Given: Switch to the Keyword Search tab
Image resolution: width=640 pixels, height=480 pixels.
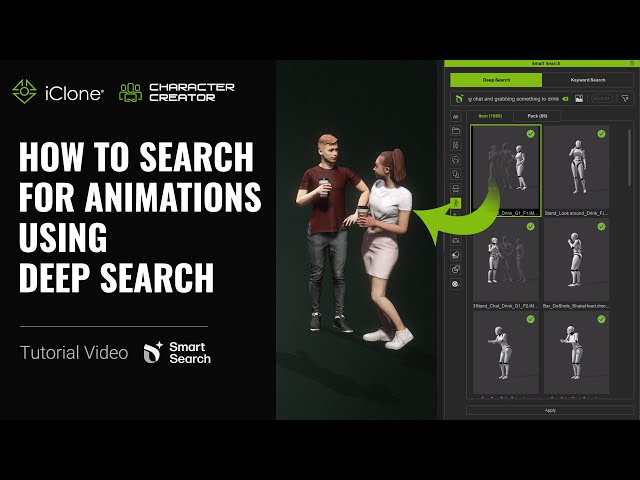Looking at the screenshot, I should point(588,80).
